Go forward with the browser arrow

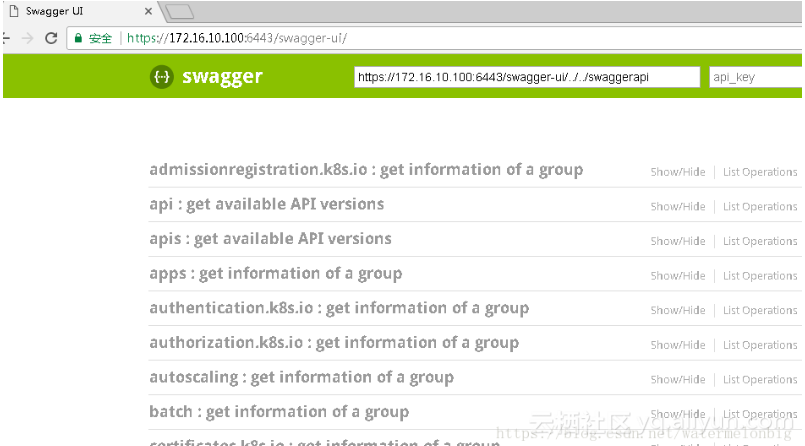(x=27, y=38)
